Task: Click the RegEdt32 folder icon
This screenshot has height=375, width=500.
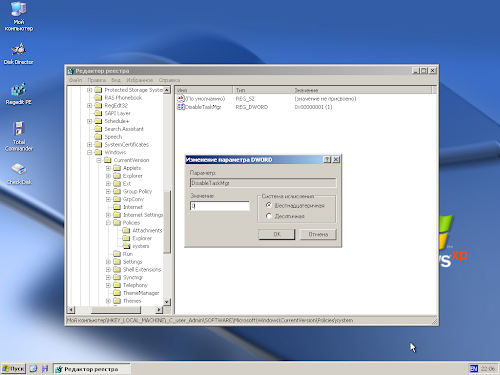Action: 98,105
